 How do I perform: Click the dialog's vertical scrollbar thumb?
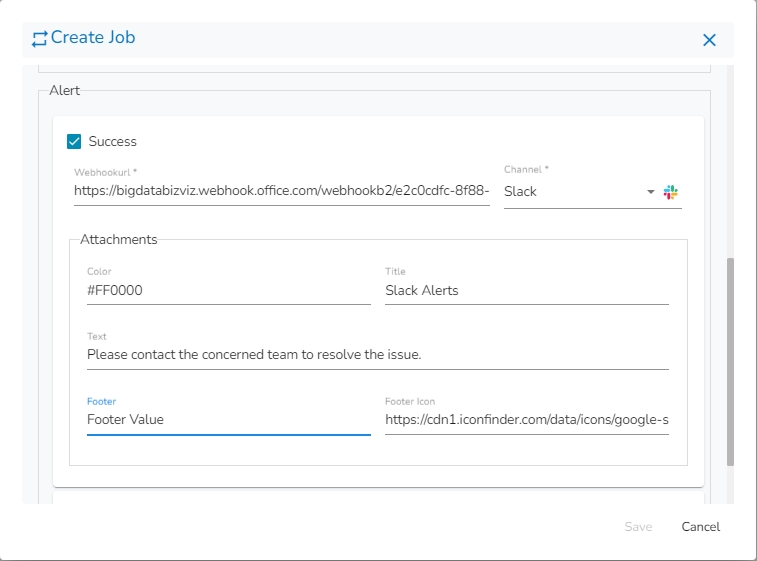pos(730,360)
